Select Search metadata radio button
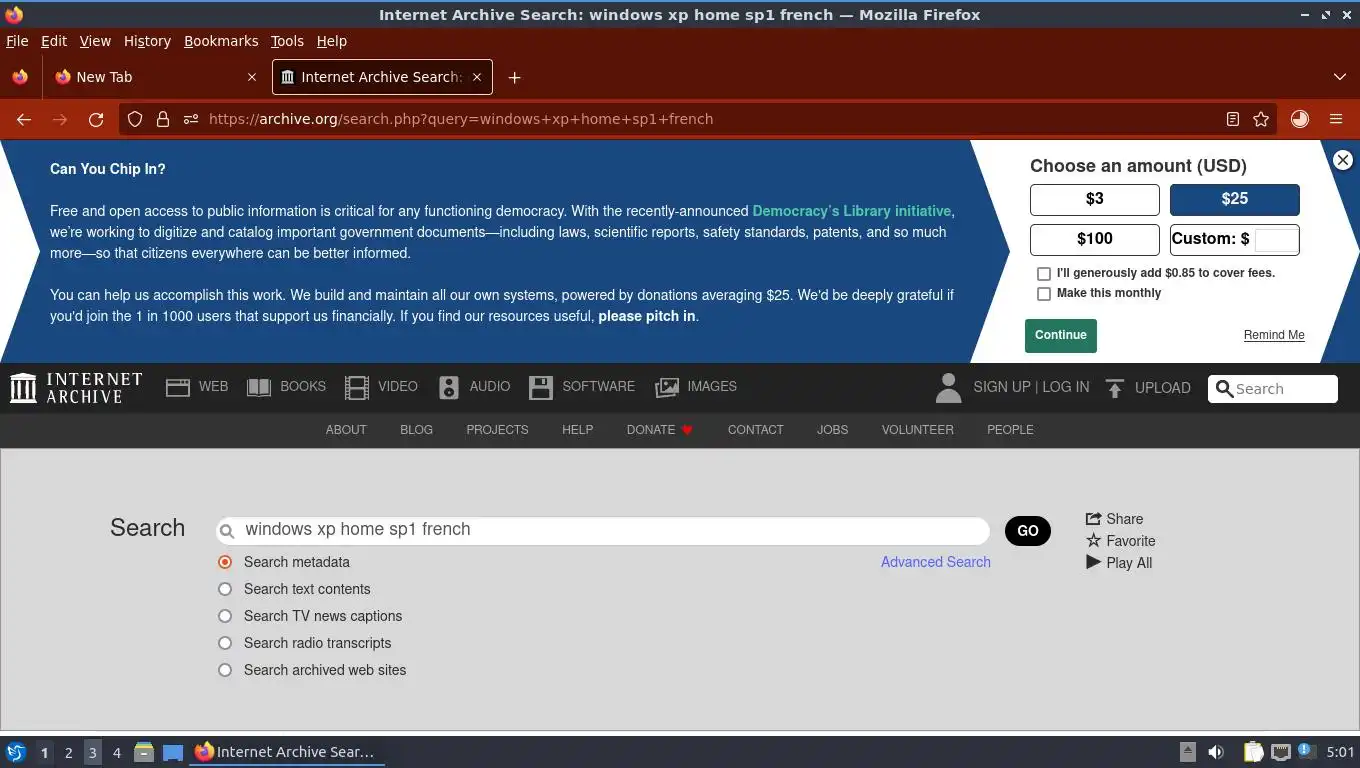 pyautogui.click(x=225, y=562)
